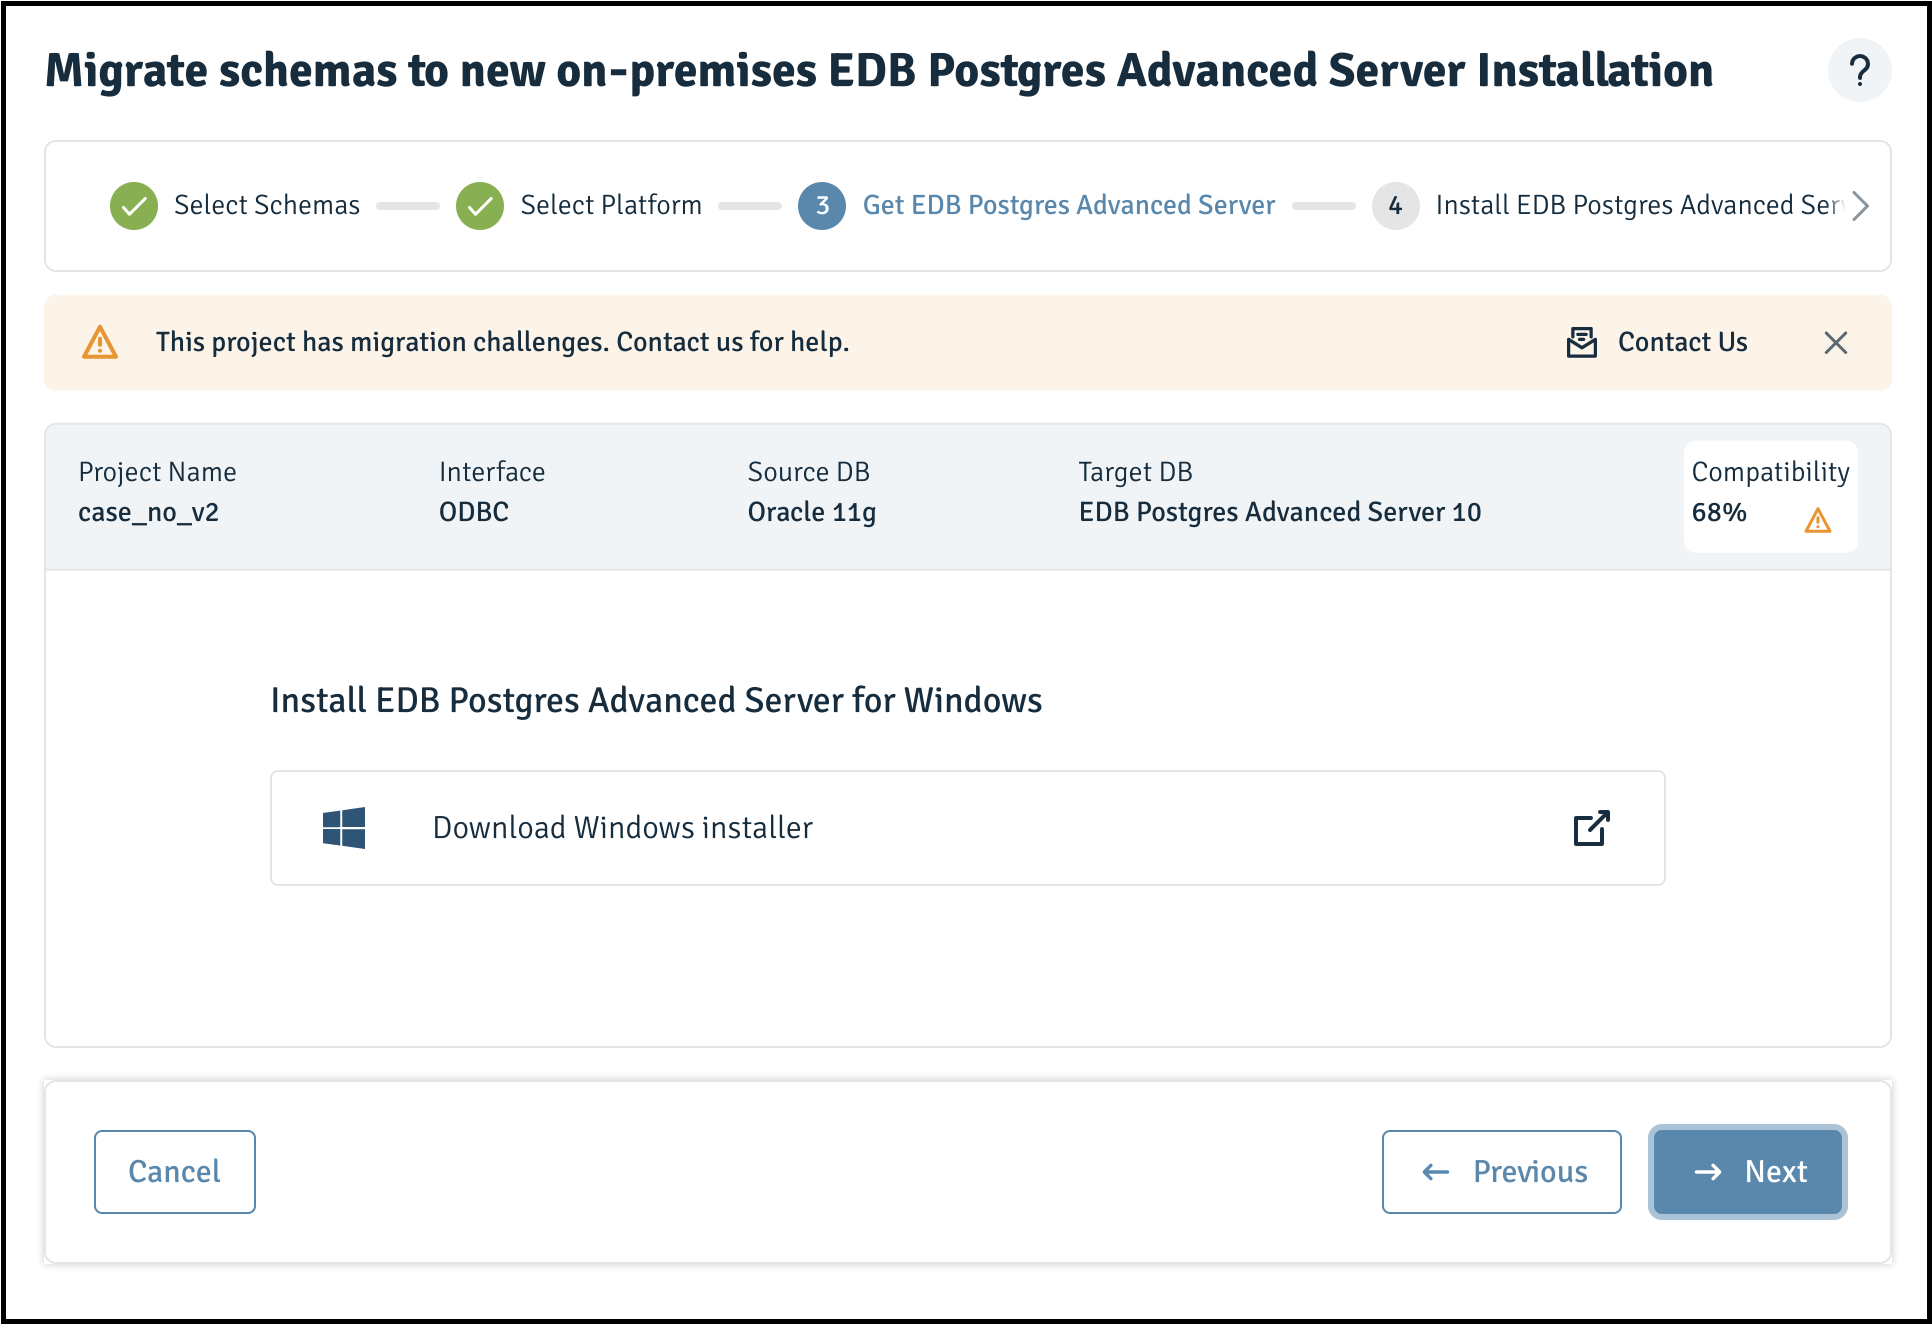This screenshot has height=1324, width=1932.
Task: Click the 68% Compatibility card
Action: [x=1770, y=497]
